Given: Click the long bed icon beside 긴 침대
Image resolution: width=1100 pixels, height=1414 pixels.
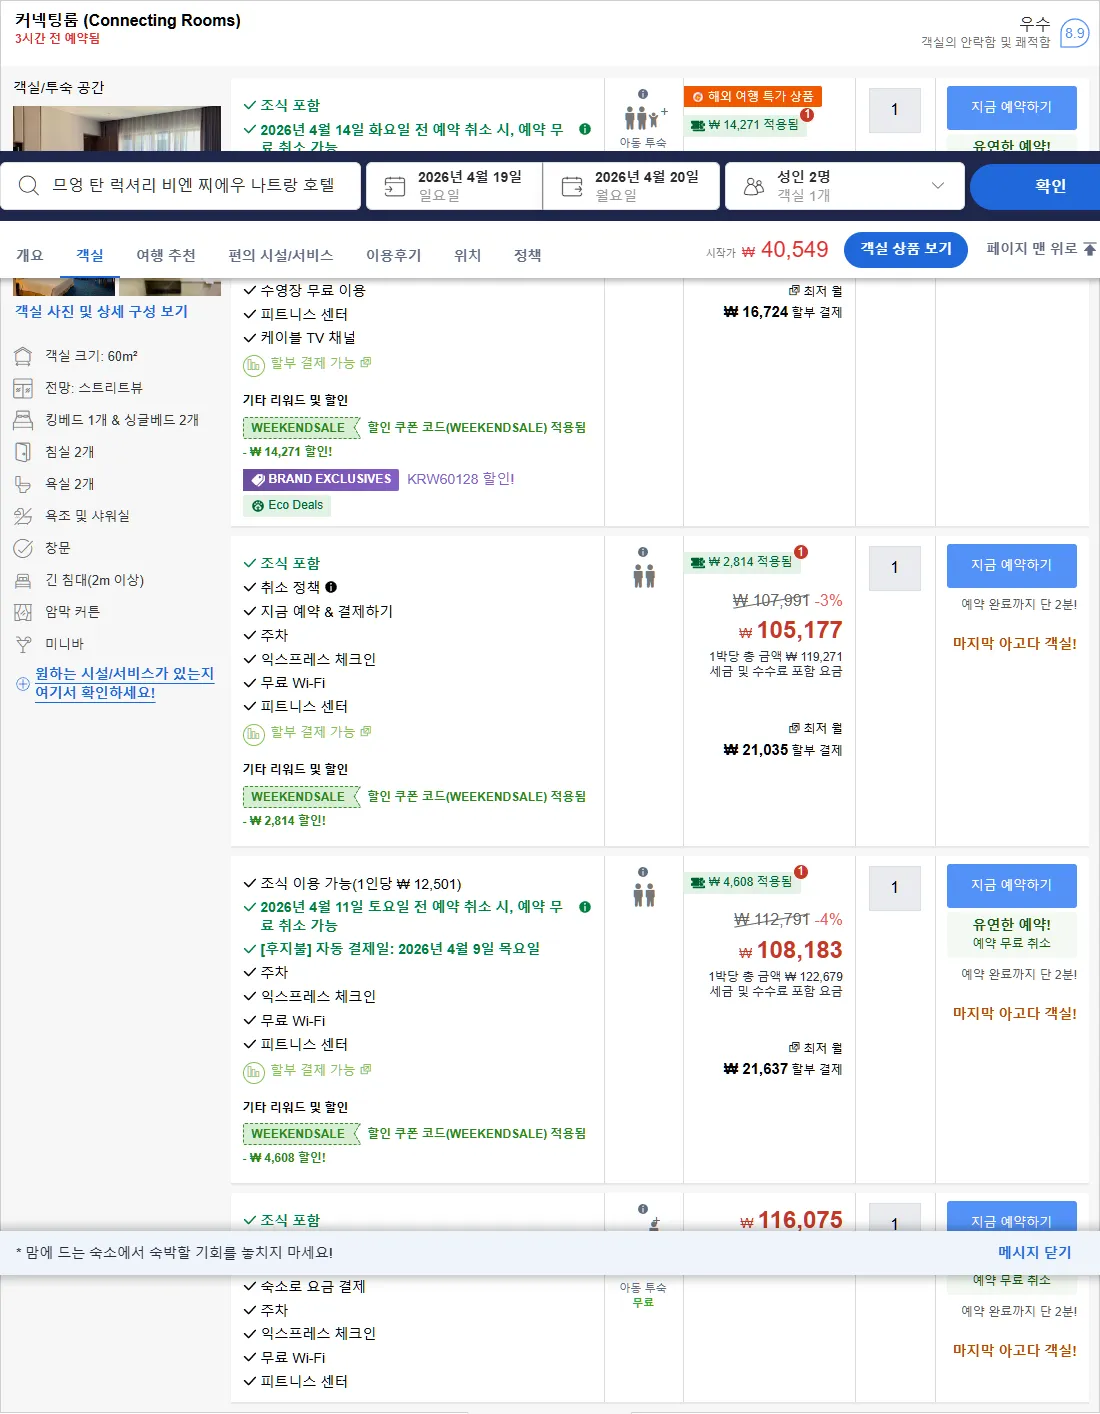Looking at the screenshot, I should tap(23, 580).
